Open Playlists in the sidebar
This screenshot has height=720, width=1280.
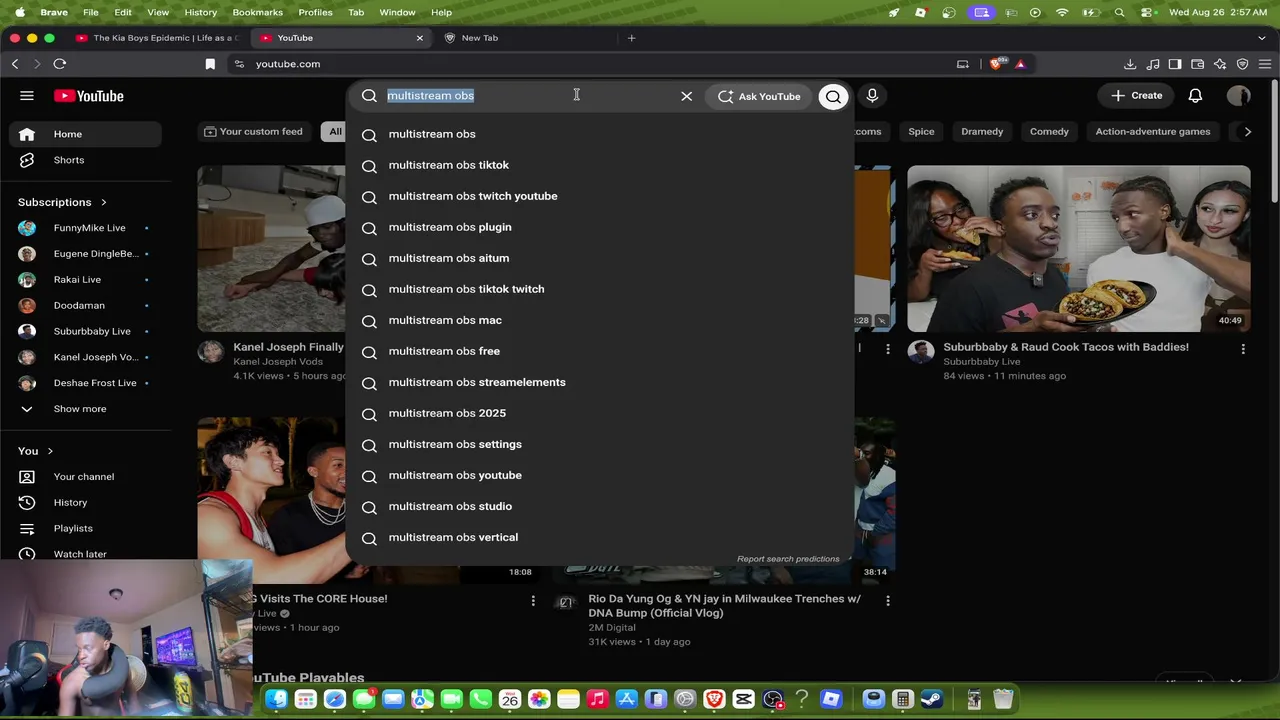pos(84,528)
